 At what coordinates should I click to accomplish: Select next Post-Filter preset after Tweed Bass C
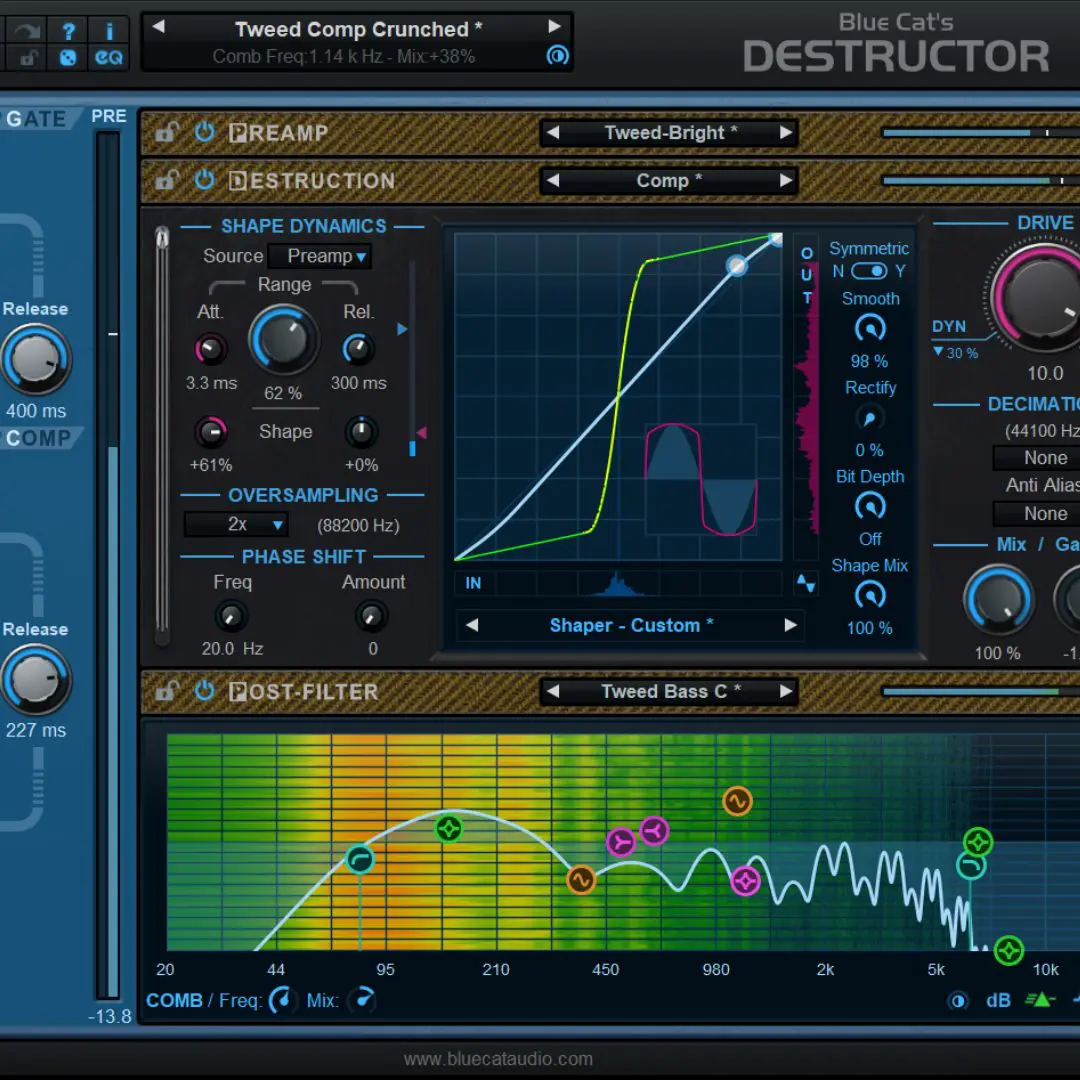point(786,692)
